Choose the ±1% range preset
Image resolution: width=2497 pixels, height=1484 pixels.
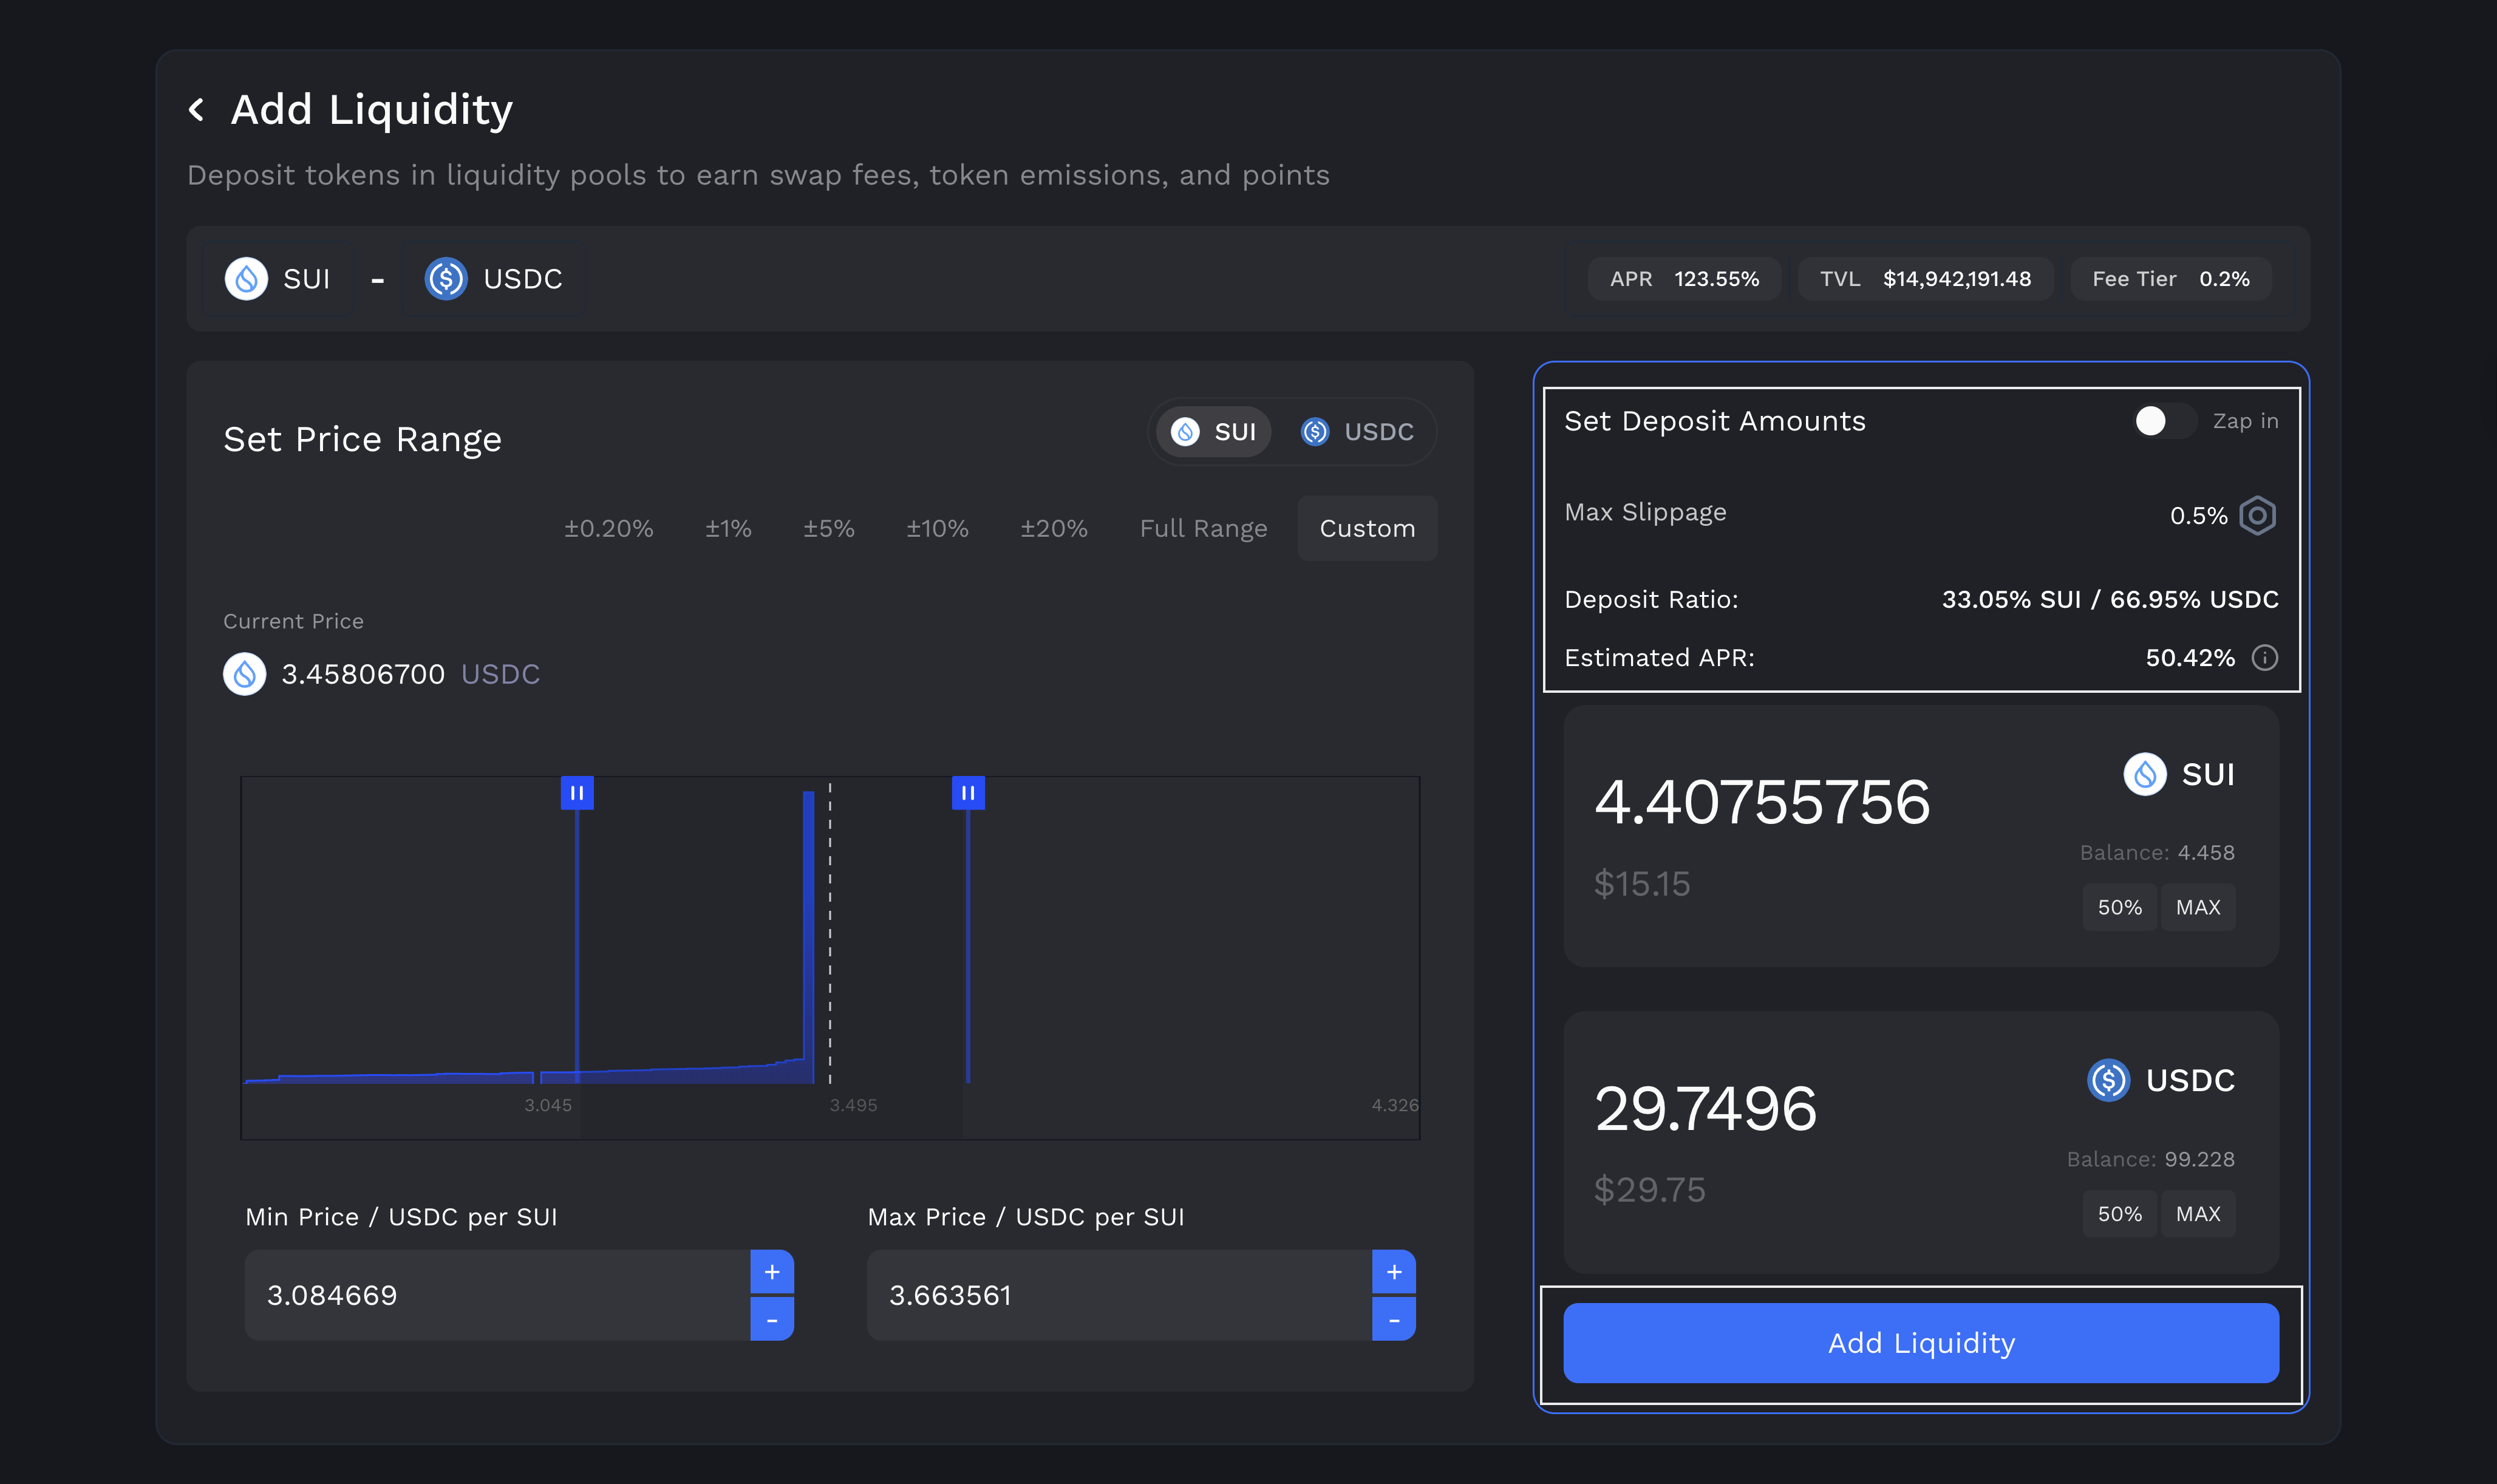click(x=728, y=528)
